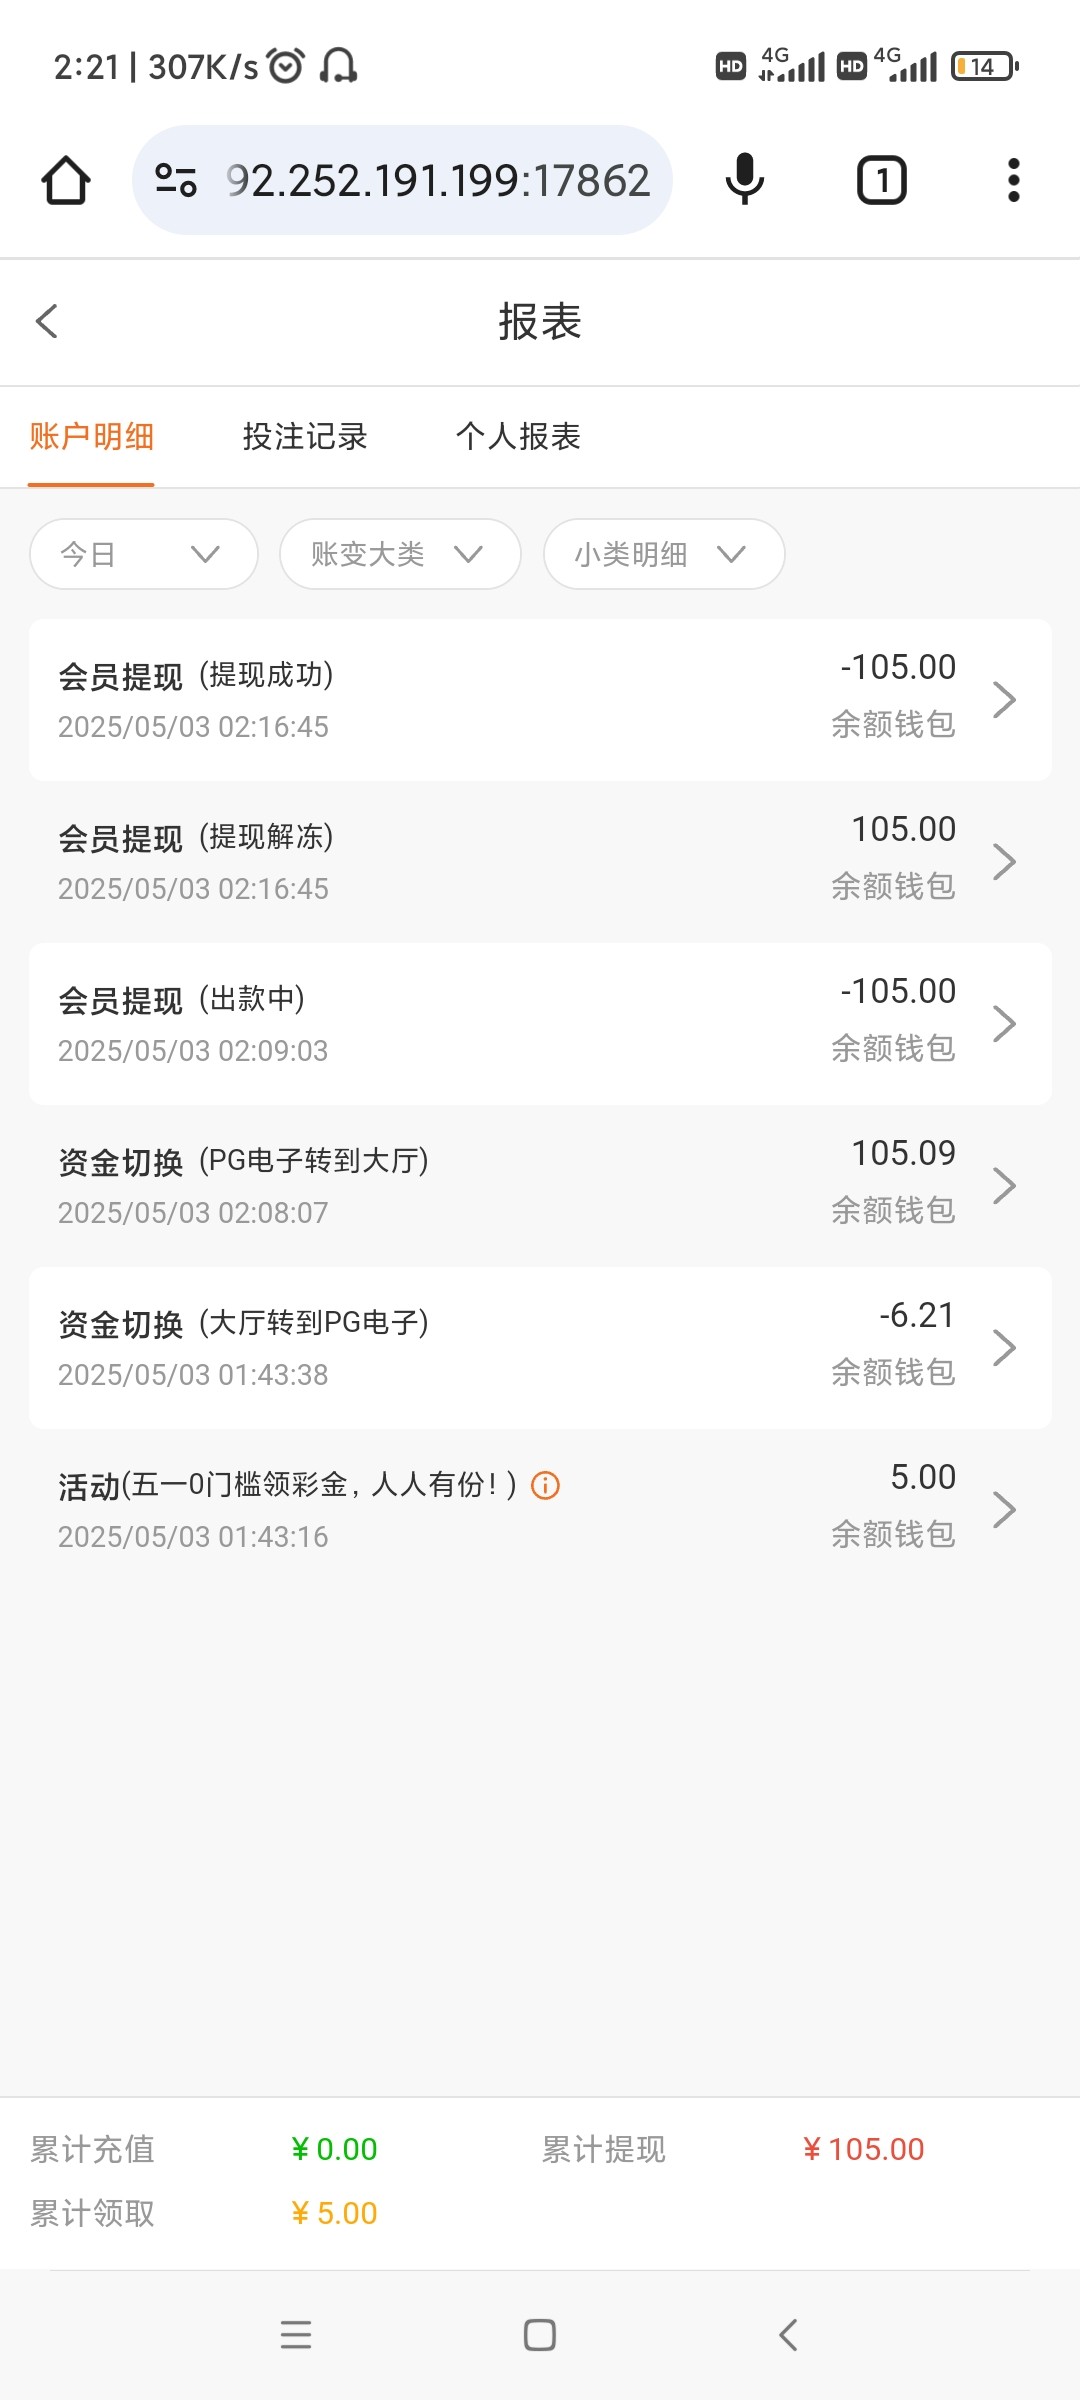Viewport: 1080px width, 2400px height.
Task: Open the browser tab switcher
Action: [881, 181]
